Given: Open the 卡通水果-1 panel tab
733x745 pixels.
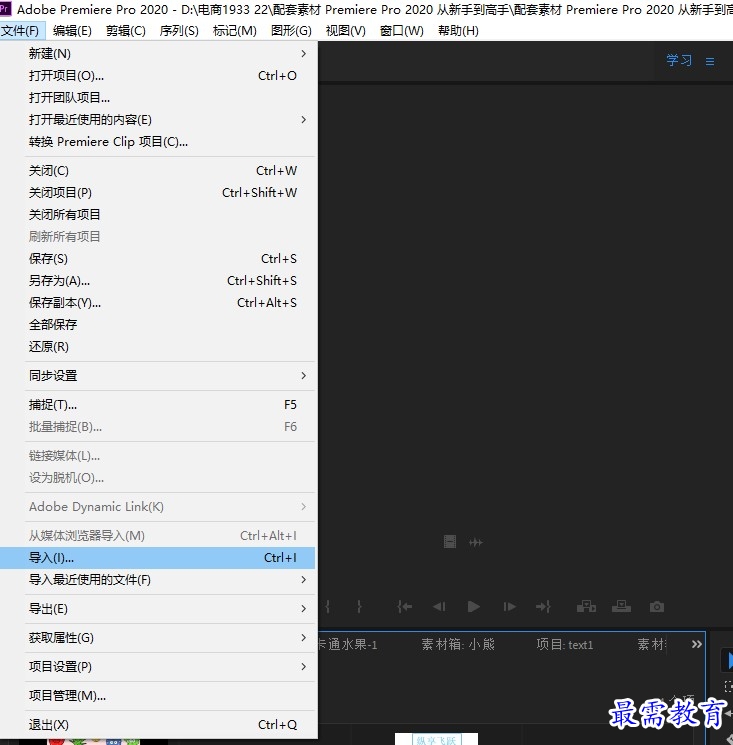Looking at the screenshot, I should click(348, 644).
